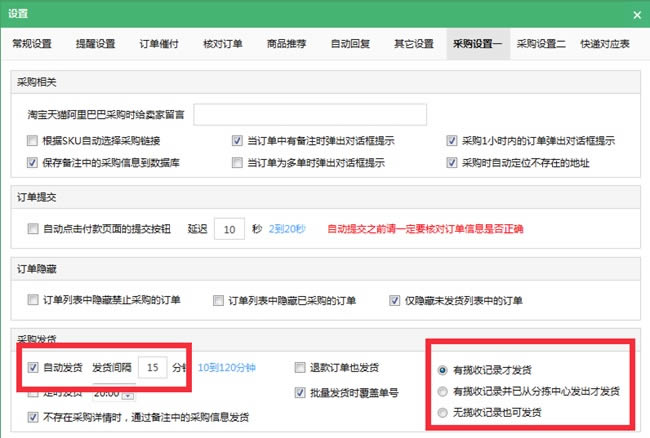This screenshot has height=438, width=650.
Task: Toggle 采购1小时内的订单弹出对话框提示 checkbox
Action: (452, 140)
